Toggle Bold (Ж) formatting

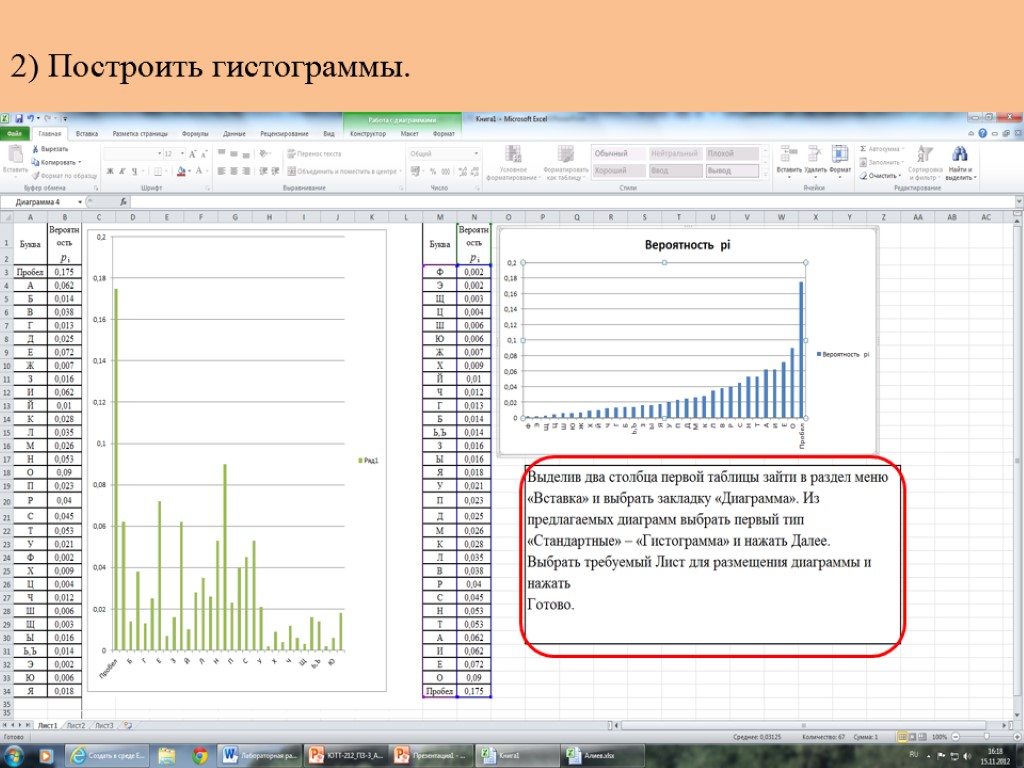pos(110,171)
